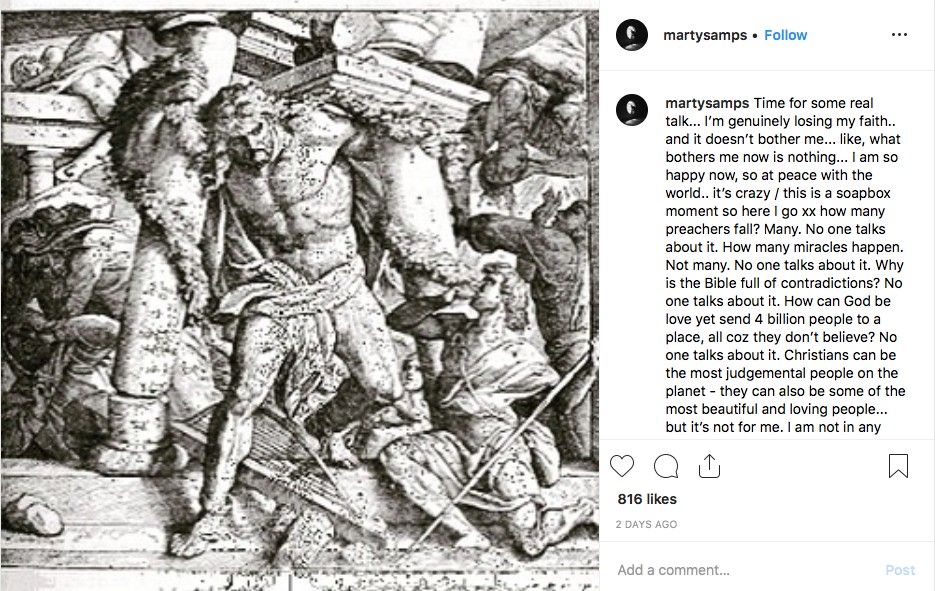
Task: Click the caption text about losing faith
Action: pos(785,265)
